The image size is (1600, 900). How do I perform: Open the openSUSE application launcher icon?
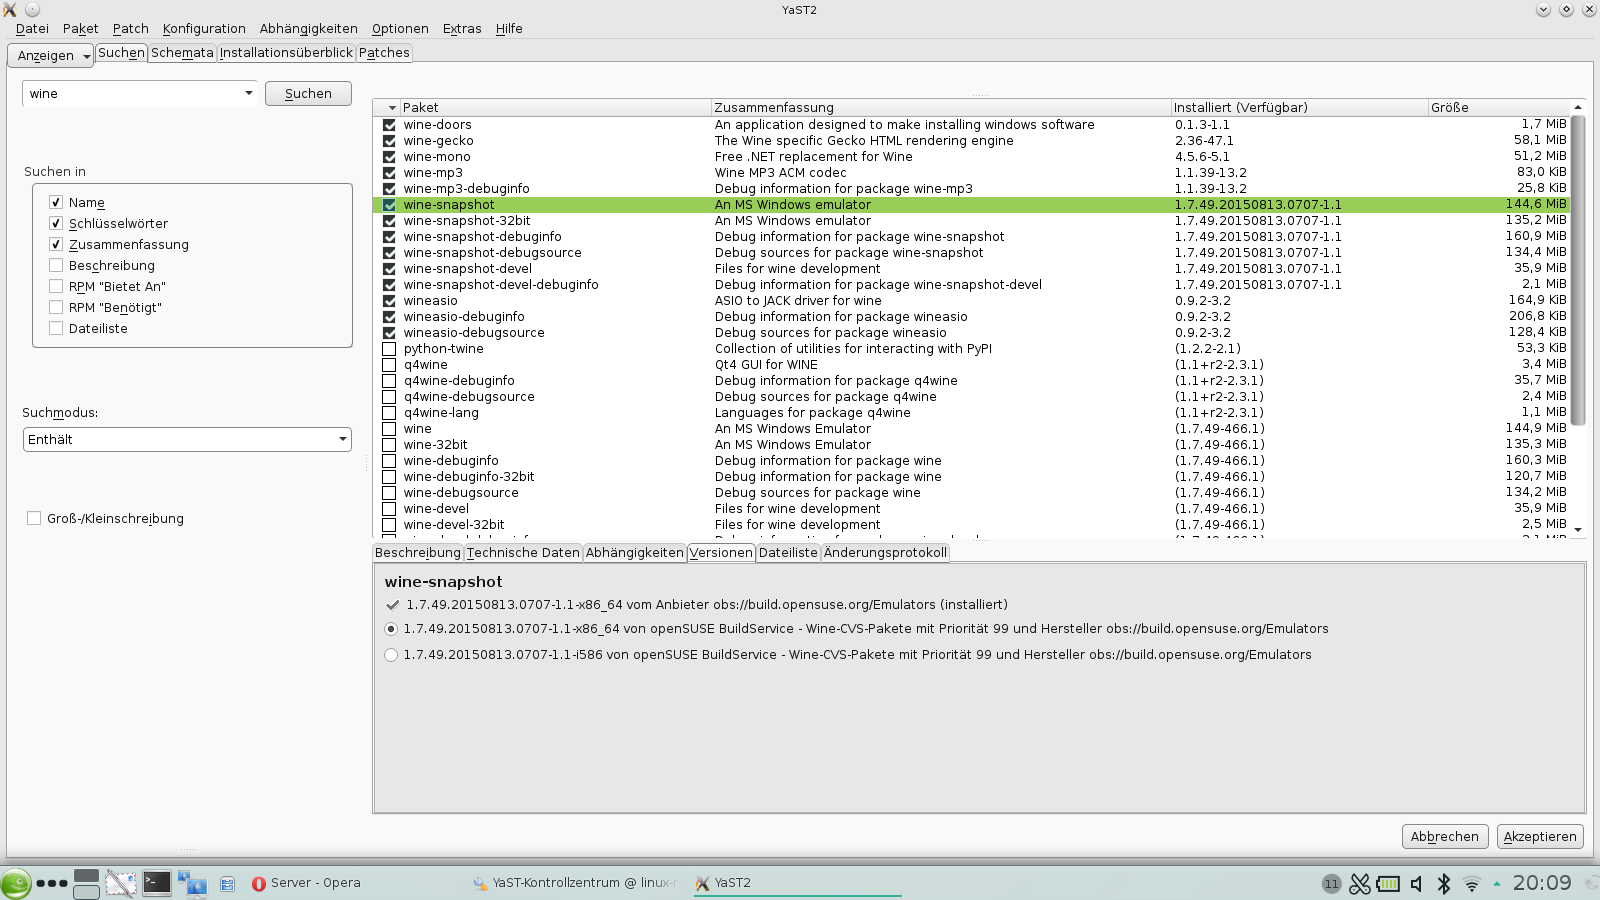tap(15, 884)
